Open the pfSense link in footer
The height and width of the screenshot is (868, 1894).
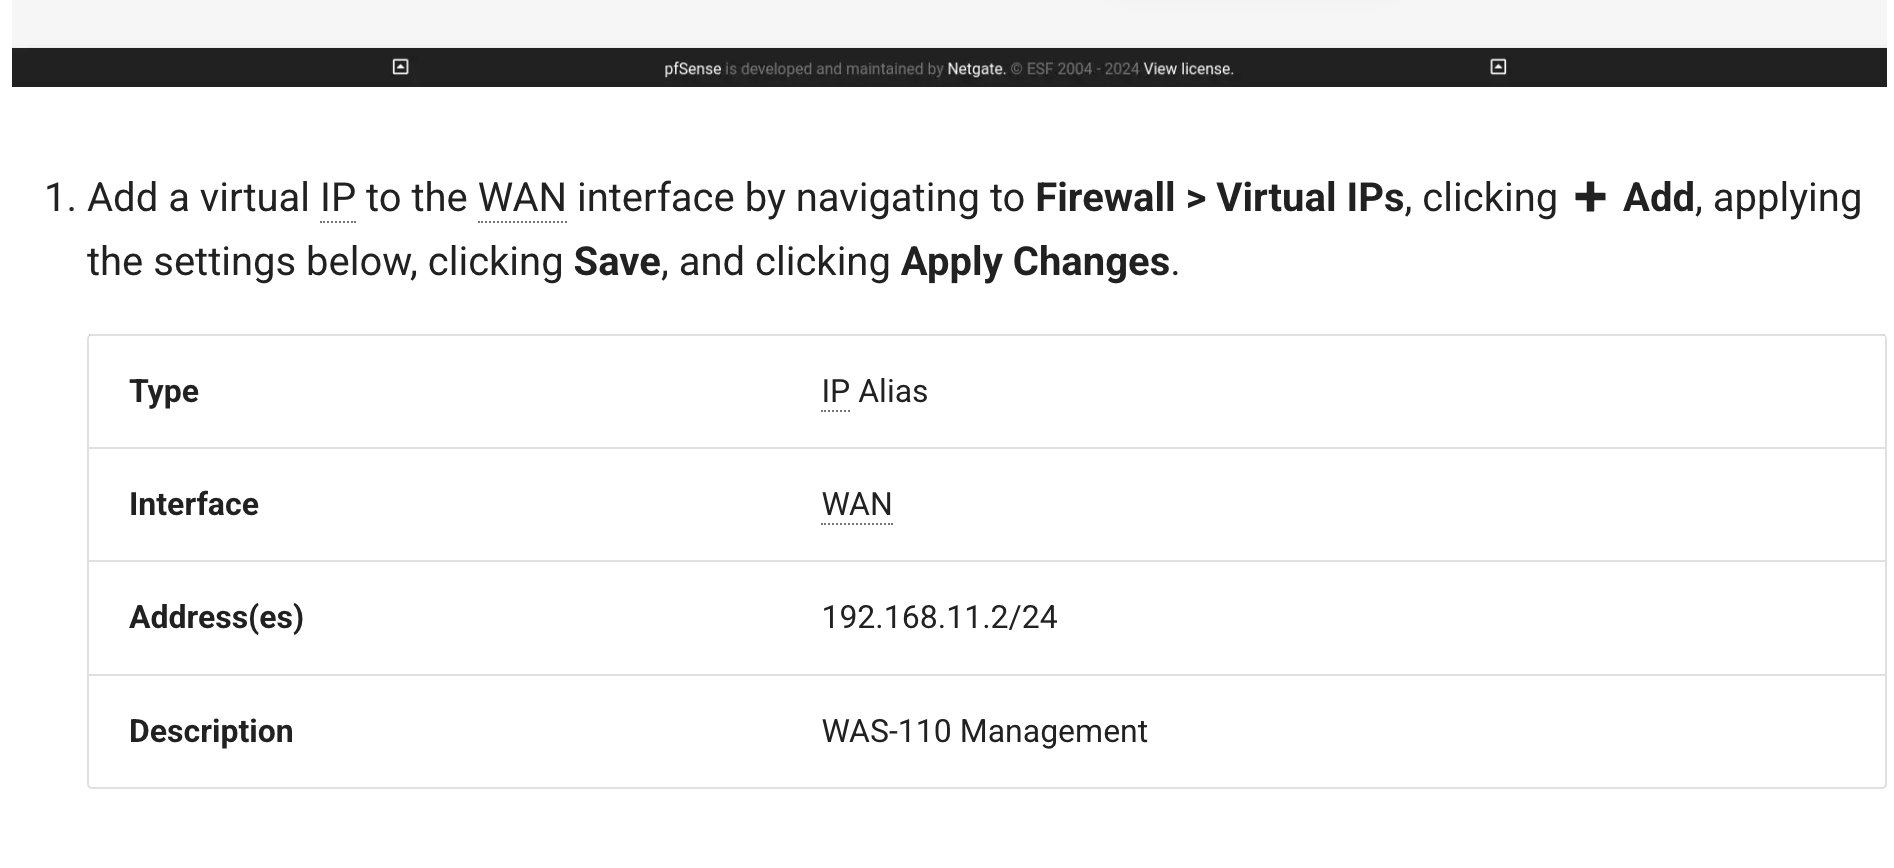[692, 69]
